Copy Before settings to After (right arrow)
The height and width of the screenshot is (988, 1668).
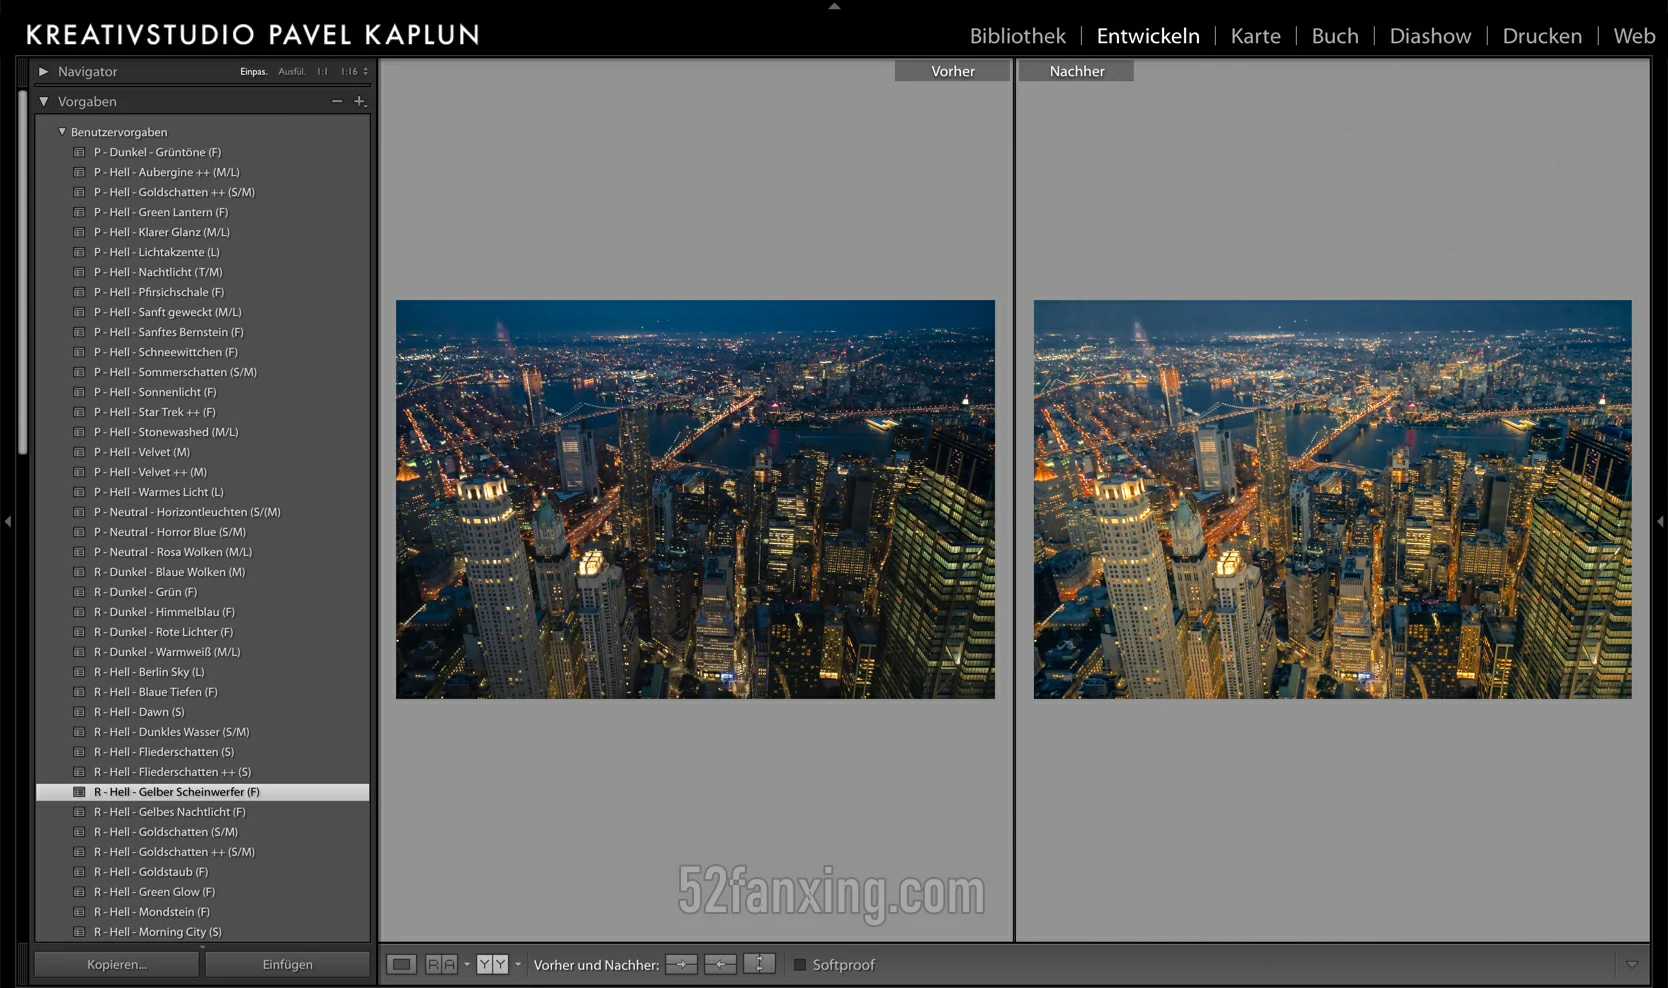pos(681,964)
